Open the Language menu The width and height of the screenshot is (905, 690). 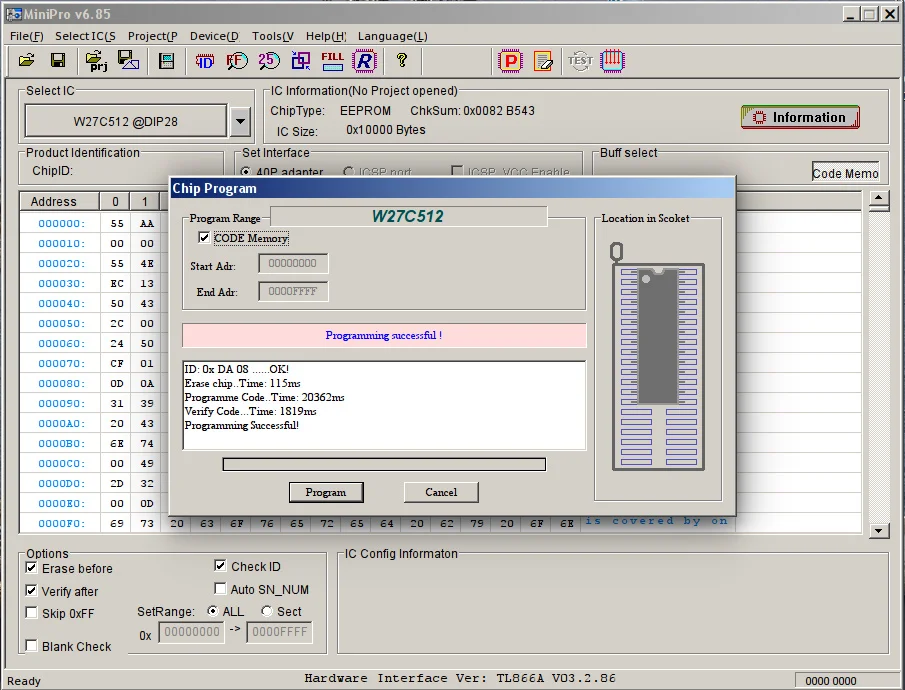(x=392, y=36)
